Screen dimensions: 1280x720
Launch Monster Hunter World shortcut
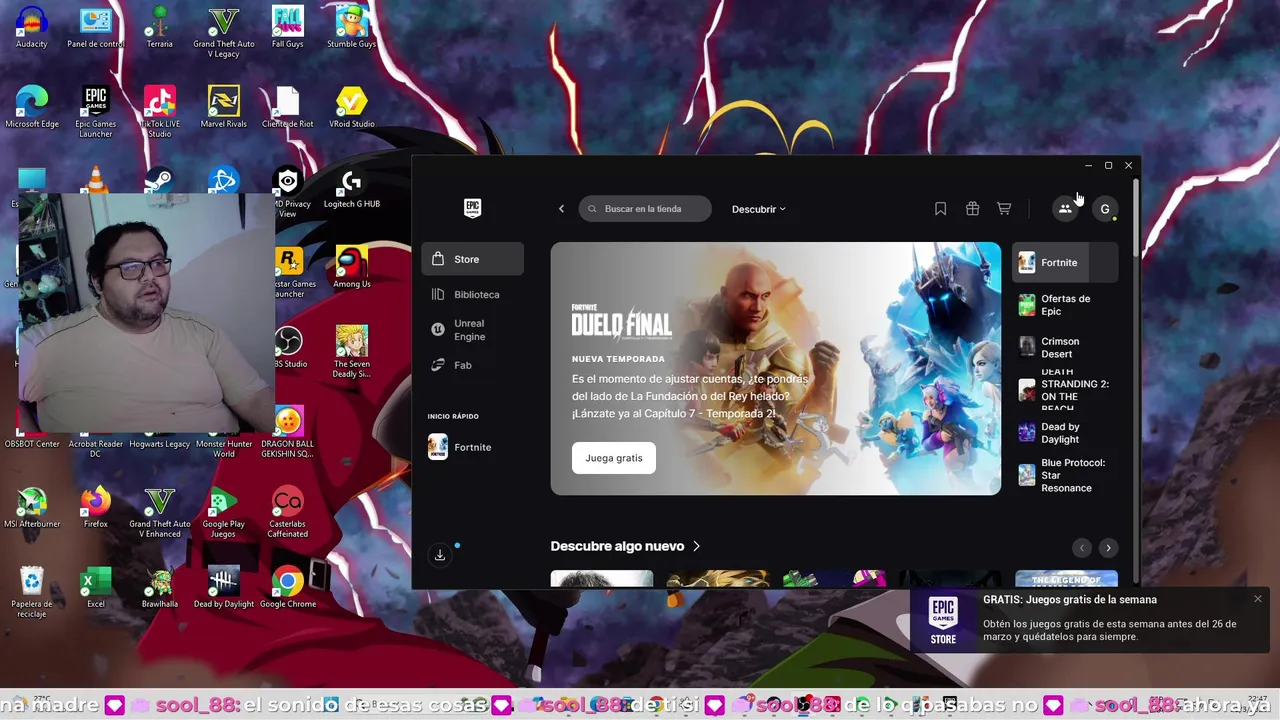tap(224, 448)
